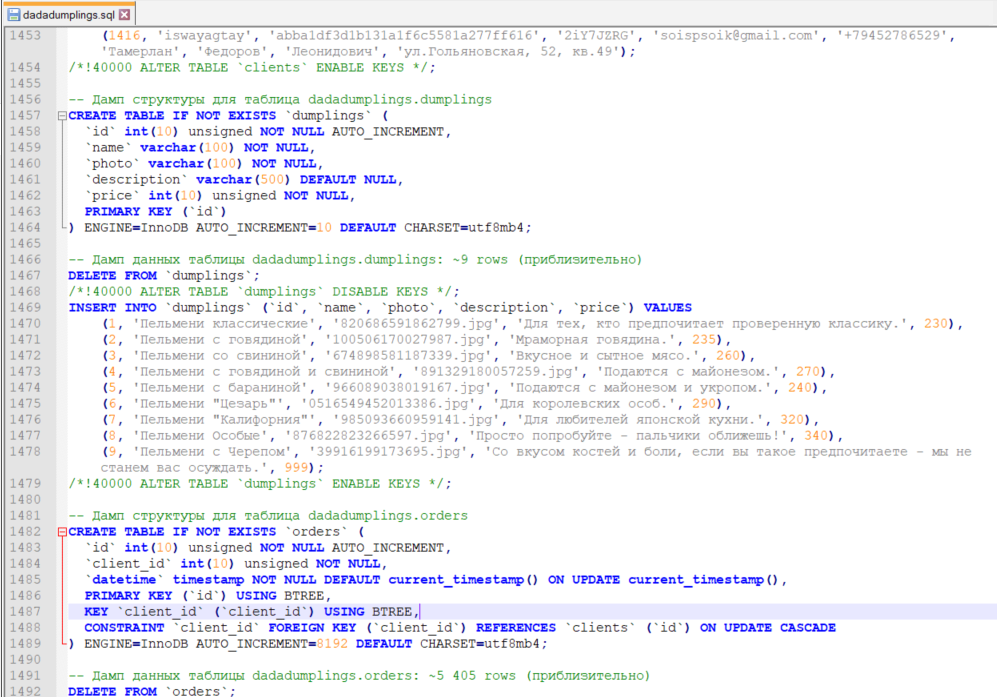
Task: Click 'DELETE FROM `dumplings`' statement
Action: coord(164,276)
